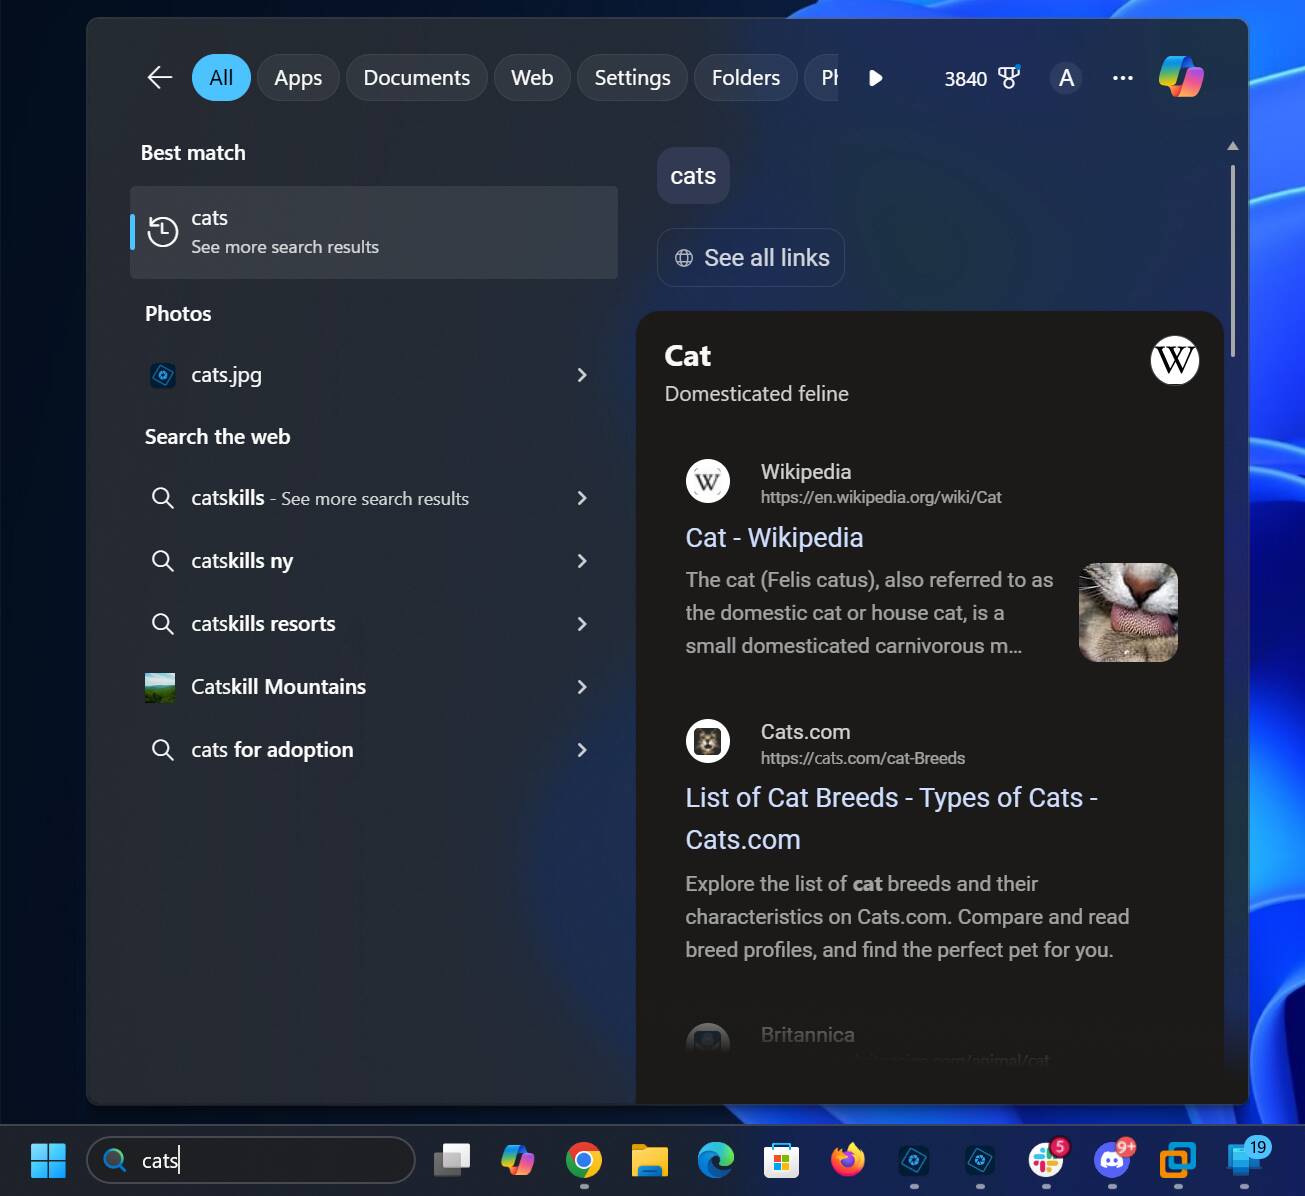The height and width of the screenshot is (1196, 1305).
Task: Click taskbar search box with cats
Action: coord(251,1160)
